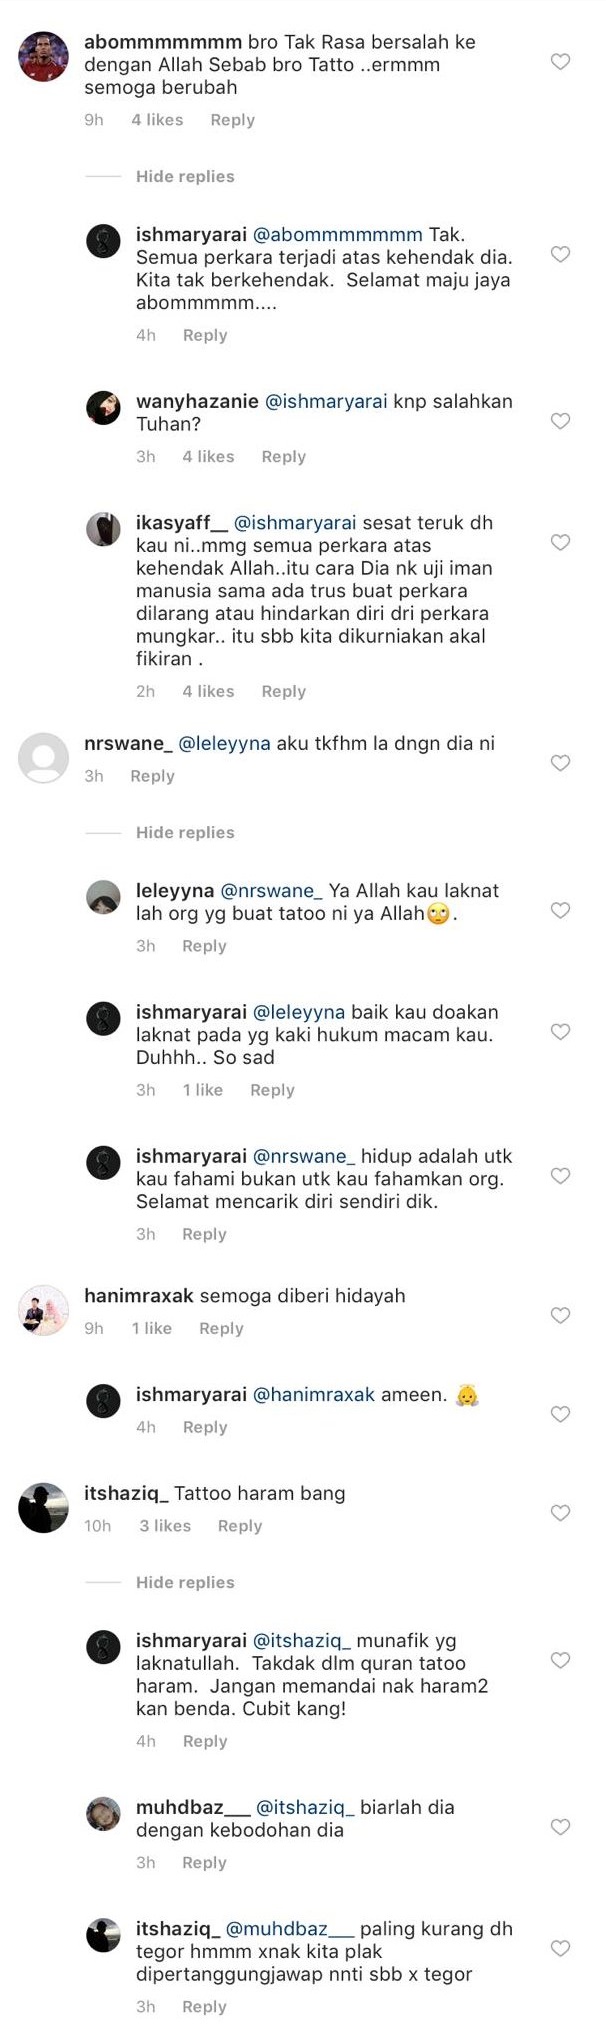Like itshaziq_'s 'Tattoo haram bang' comment
Image resolution: width=606 pixels, height=2041 pixels.
click(x=561, y=1513)
